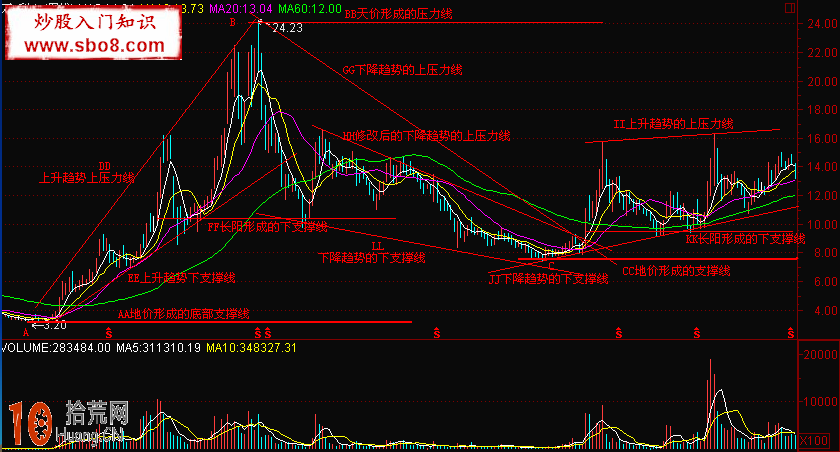Click the 22.00 price axis value
Screen dimensions: 840x452
click(823, 52)
